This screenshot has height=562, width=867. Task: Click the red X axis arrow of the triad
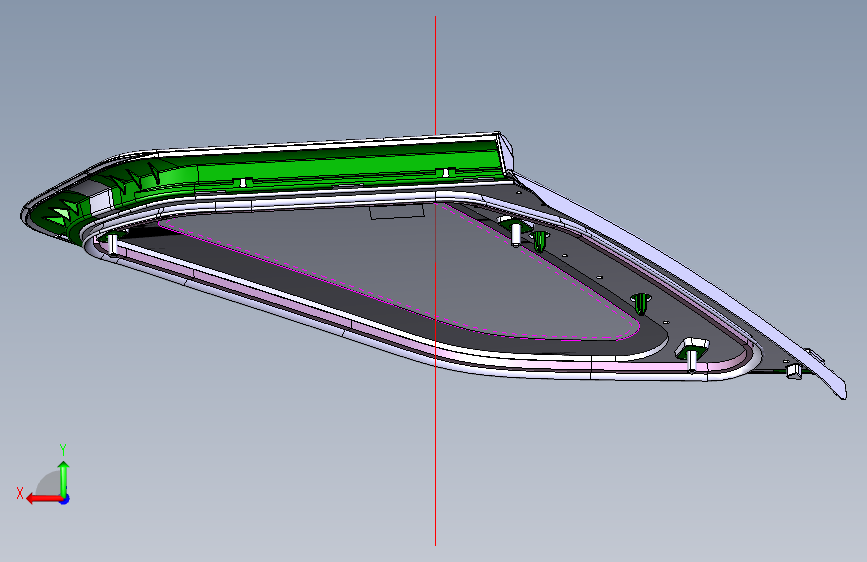(x=43, y=499)
